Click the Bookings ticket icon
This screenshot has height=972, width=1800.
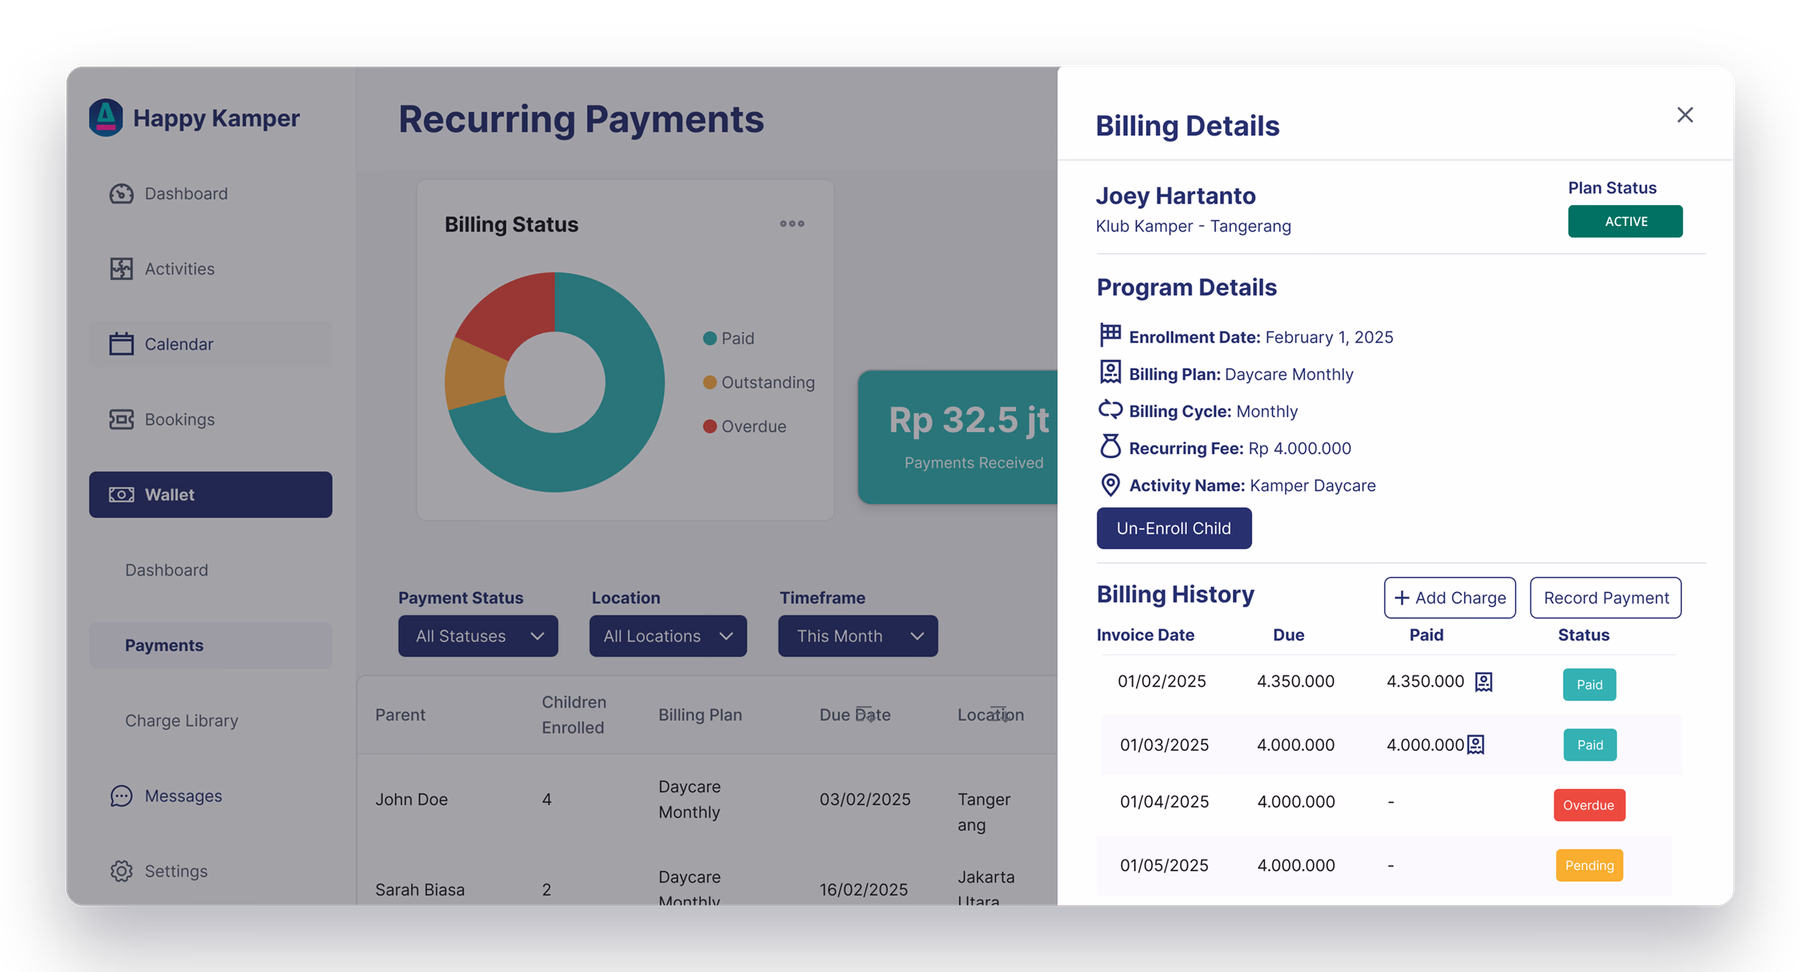click(x=121, y=419)
